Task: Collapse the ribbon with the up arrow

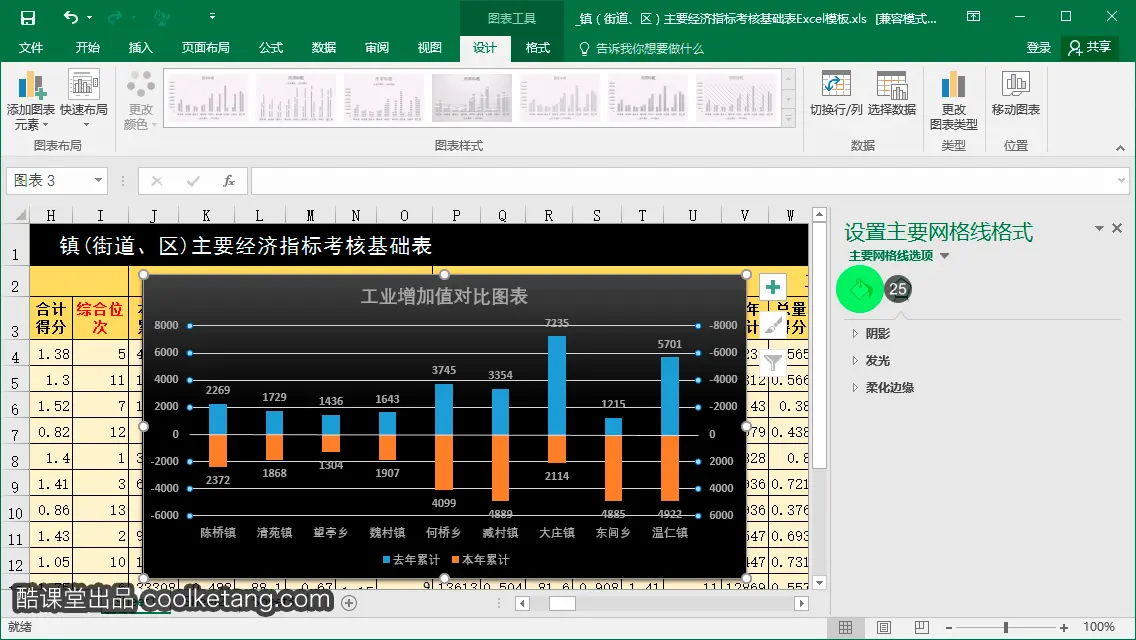Action: pos(1120,148)
